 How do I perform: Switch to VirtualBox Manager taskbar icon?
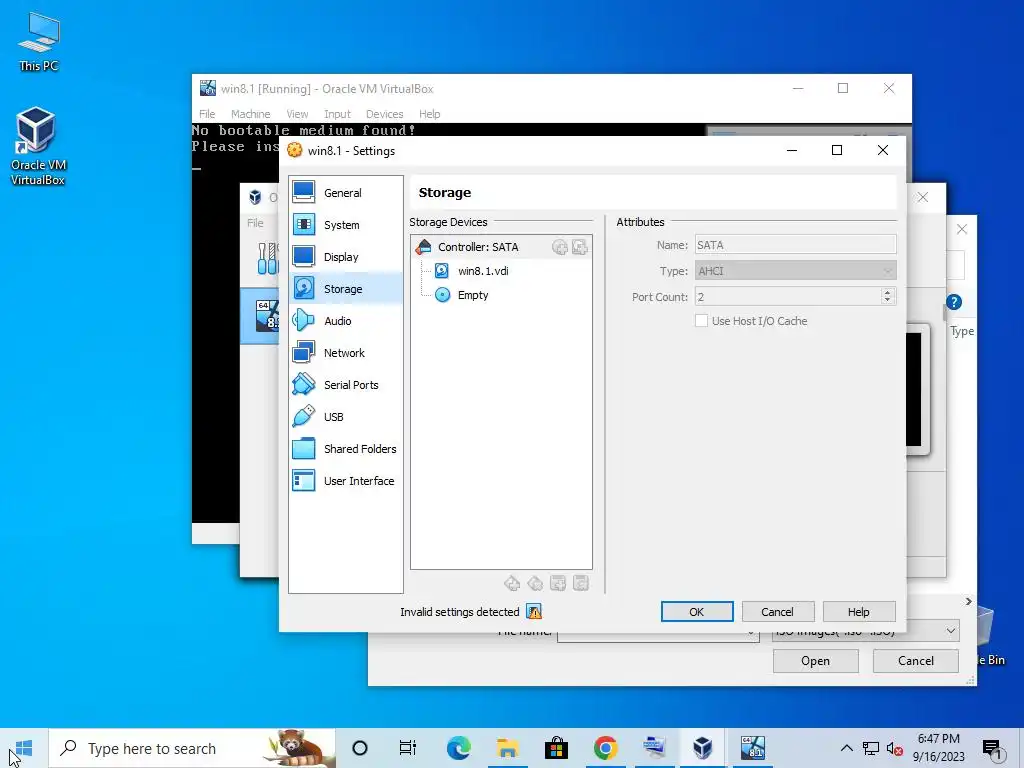(703, 748)
